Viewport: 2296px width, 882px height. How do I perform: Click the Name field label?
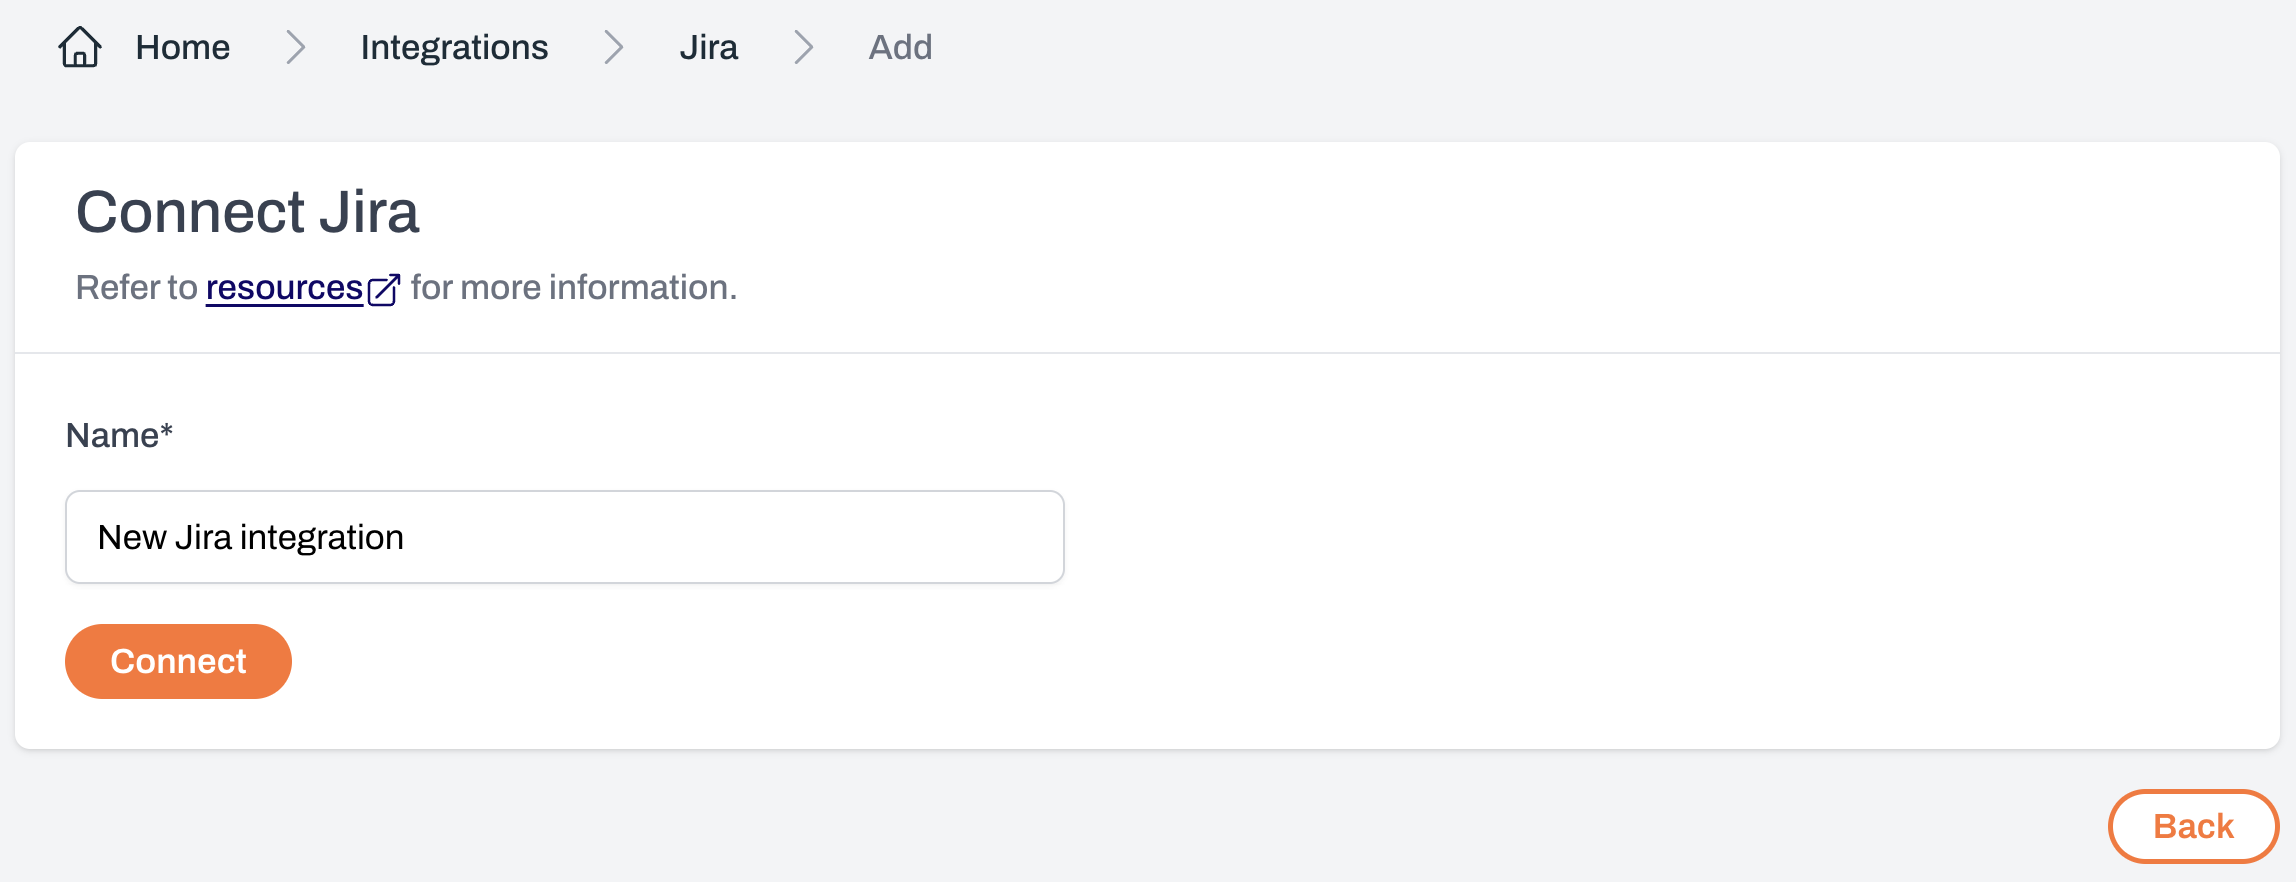(111, 436)
